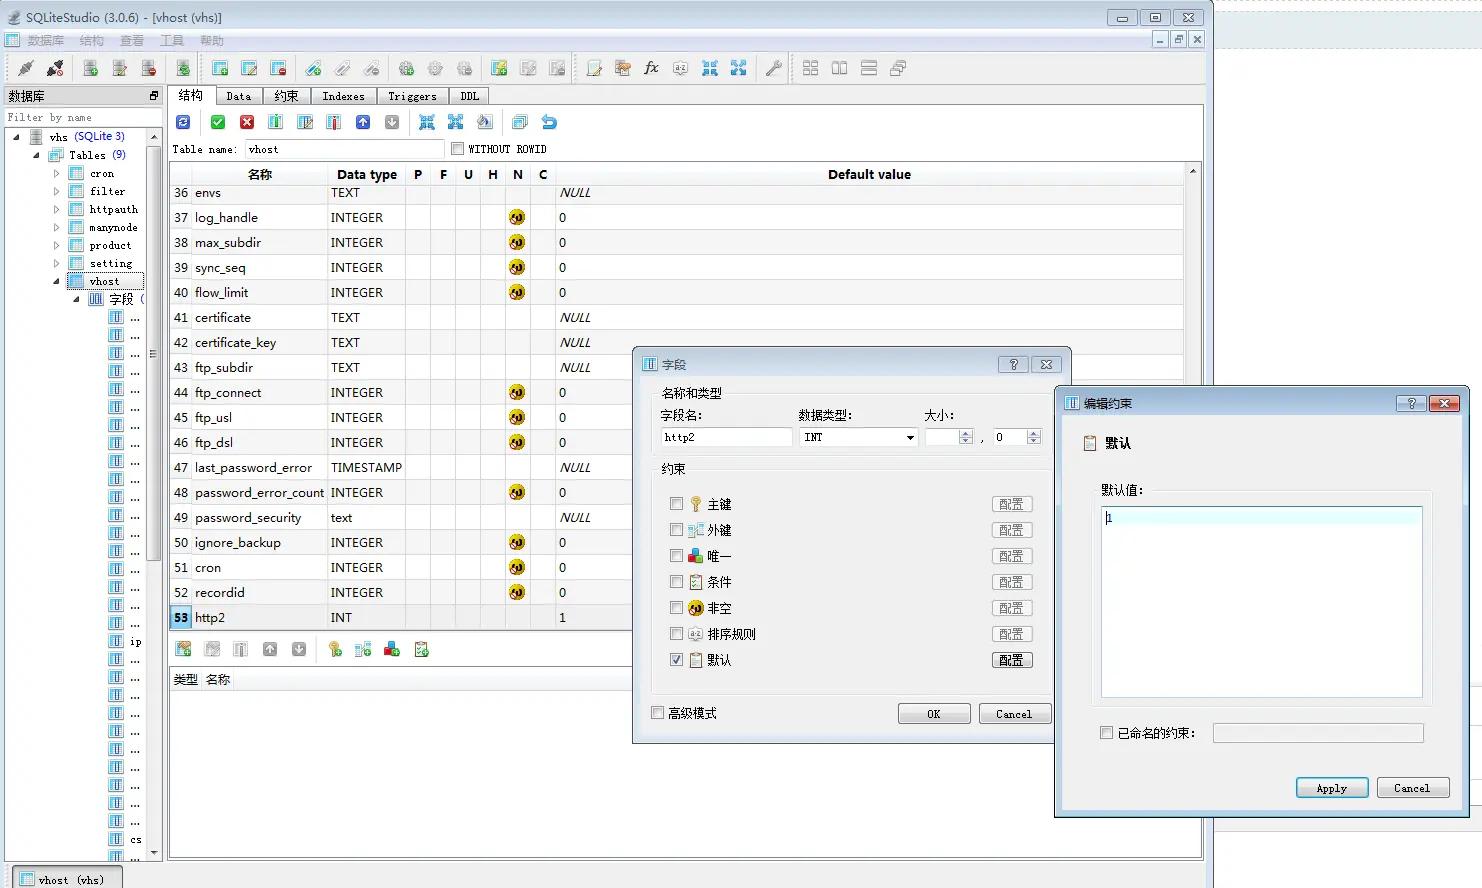Open the wrench configuration icon
The image size is (1482, 888).
pyautogui.click(x=773, y=68)
